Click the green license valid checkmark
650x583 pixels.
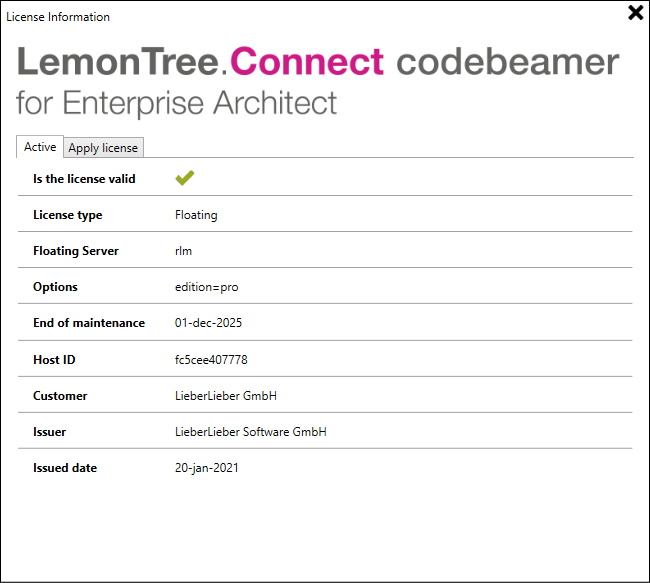pyautogui.click(x=184, y=178)
